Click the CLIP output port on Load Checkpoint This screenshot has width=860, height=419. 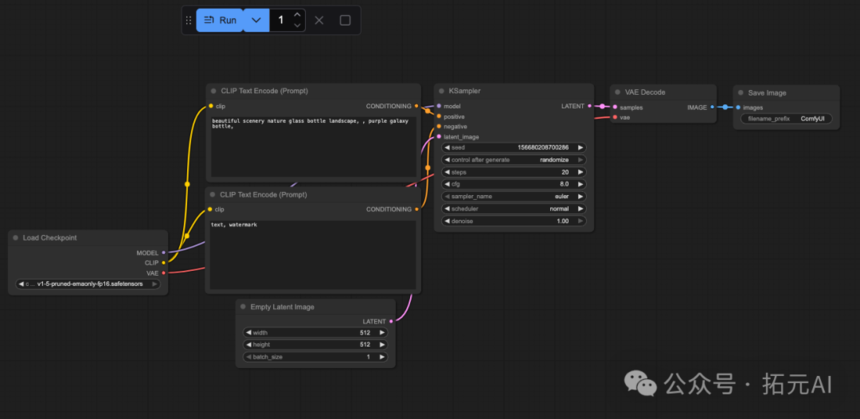163,263
